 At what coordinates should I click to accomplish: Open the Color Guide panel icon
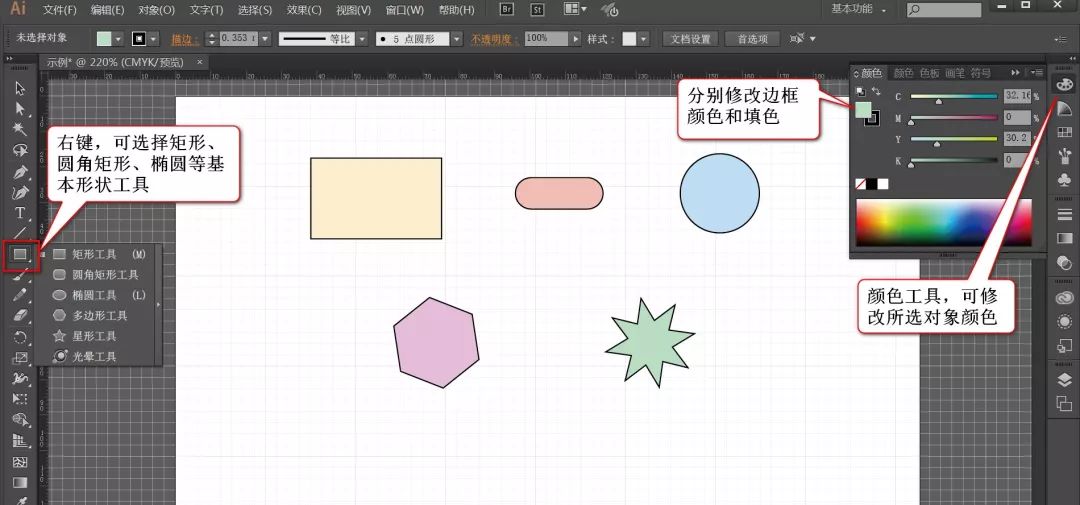(x=1064, y=107)
